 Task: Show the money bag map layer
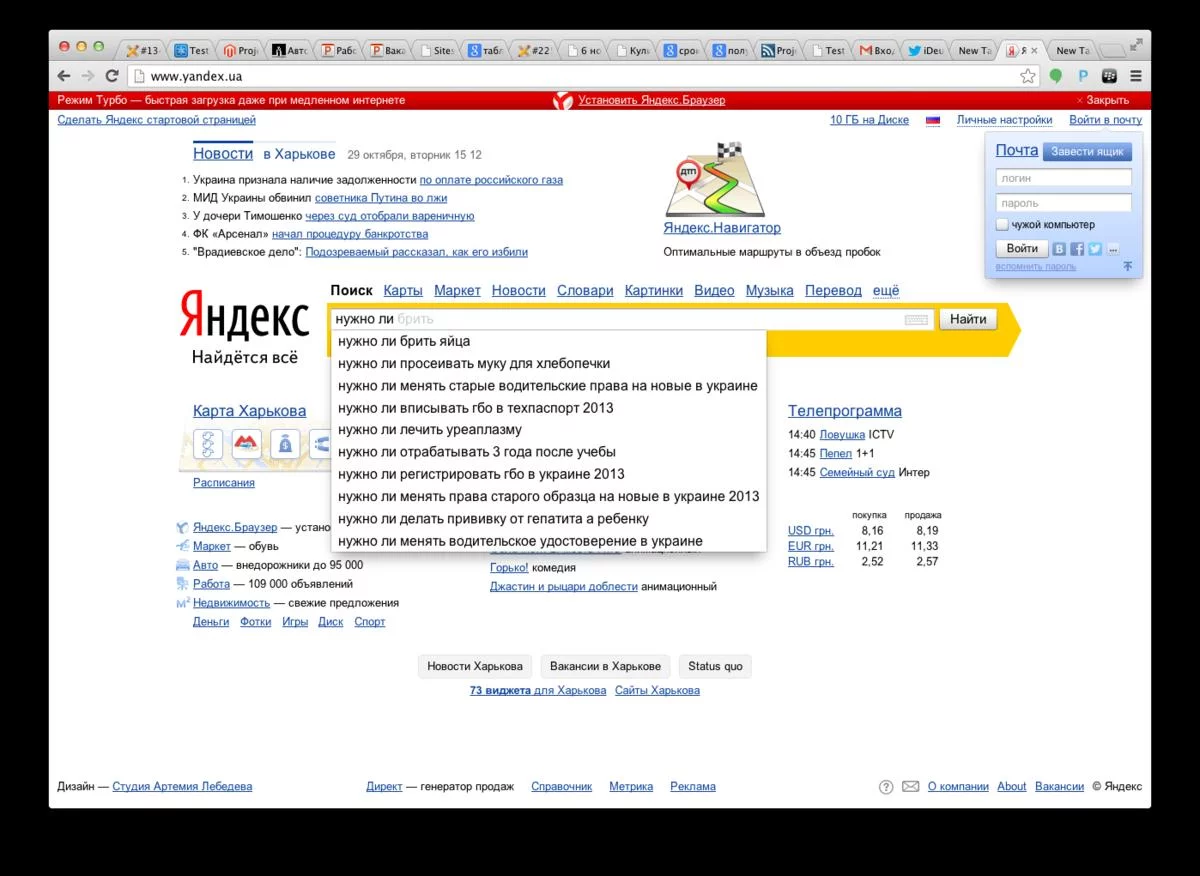click(286, 443)
